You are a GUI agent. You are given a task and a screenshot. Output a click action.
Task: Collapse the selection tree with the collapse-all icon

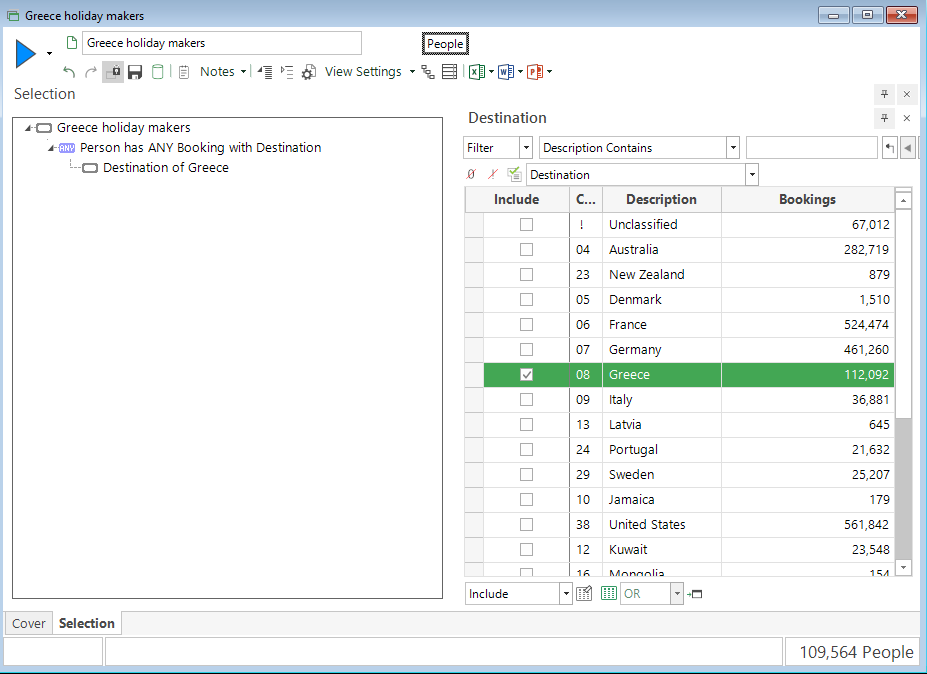(x=265, y=72)
